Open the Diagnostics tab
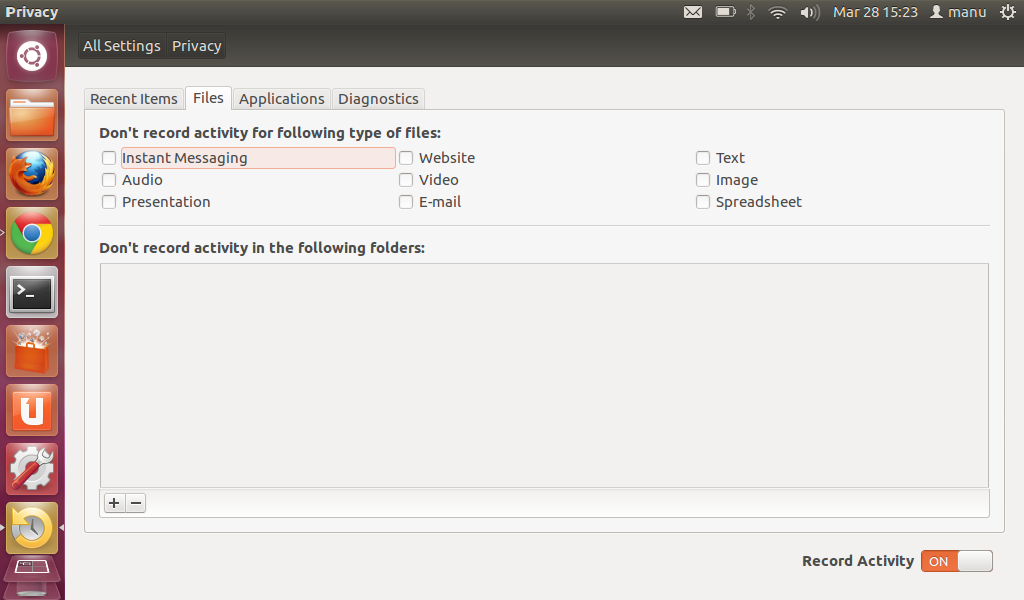Screen dimensions: 1024x600 tap(378, 99)
